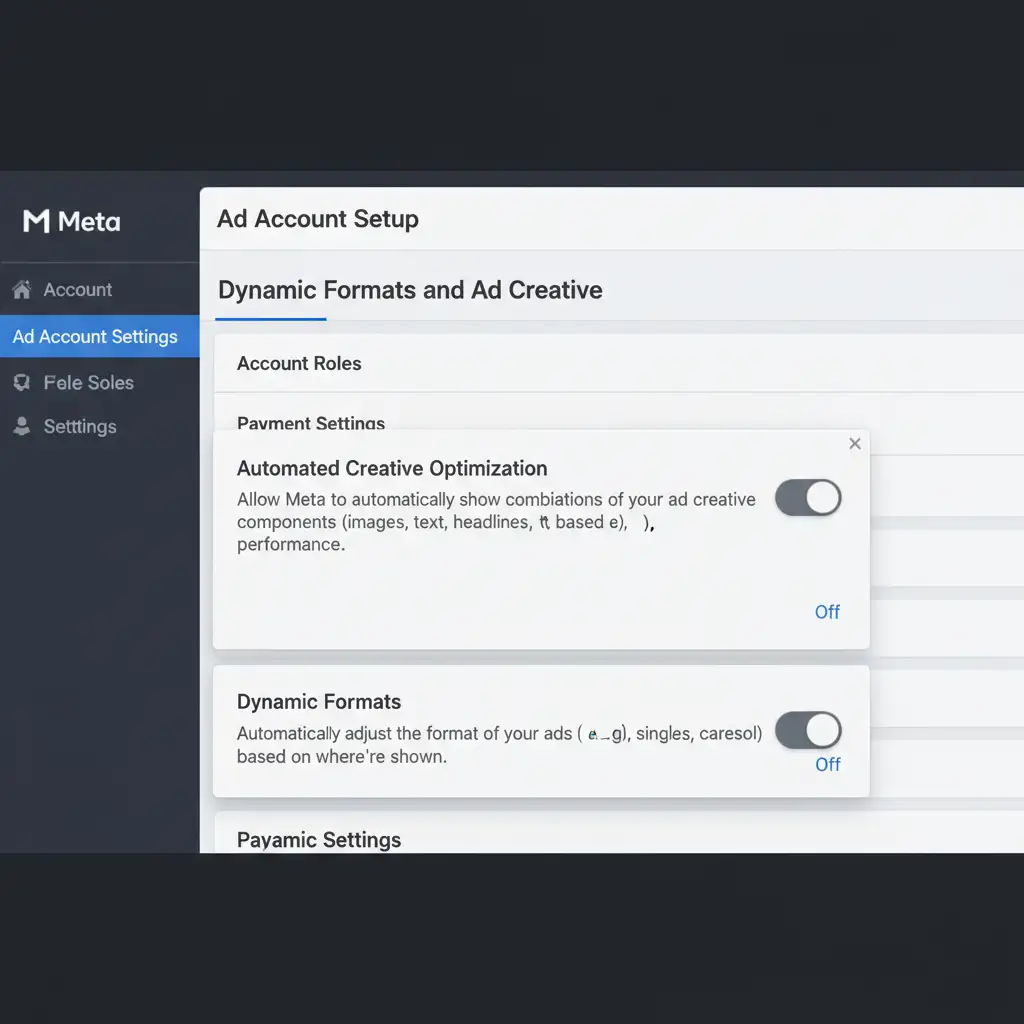
Task: Go to Setttings in the sidebar
Action: point(80,426)
